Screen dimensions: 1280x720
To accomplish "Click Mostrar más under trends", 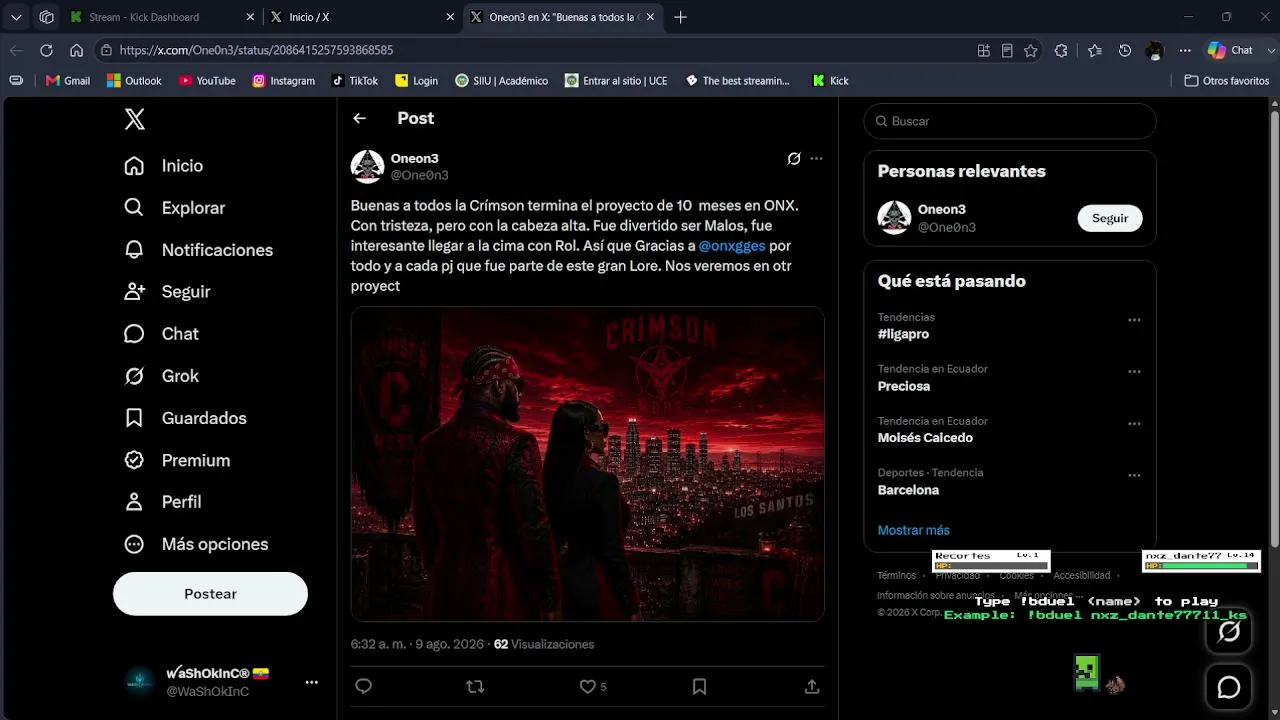I will coord(914,530).
